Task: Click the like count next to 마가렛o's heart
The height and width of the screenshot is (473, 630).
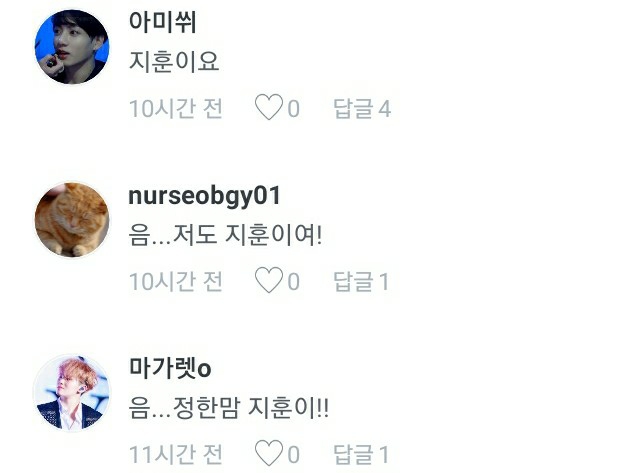Action: 293,455
